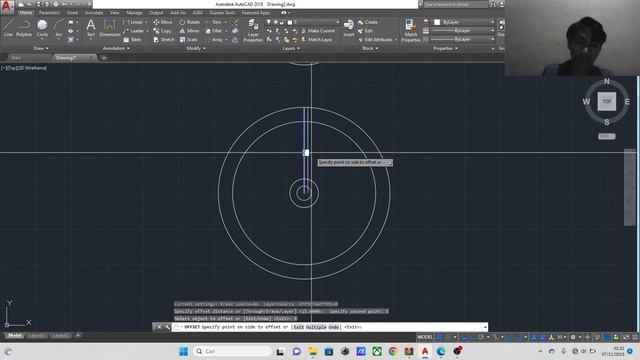Open the View ribbon tab
Viewport: 640px width, 360px height.
pyautogui.click(x=114, y=13)
